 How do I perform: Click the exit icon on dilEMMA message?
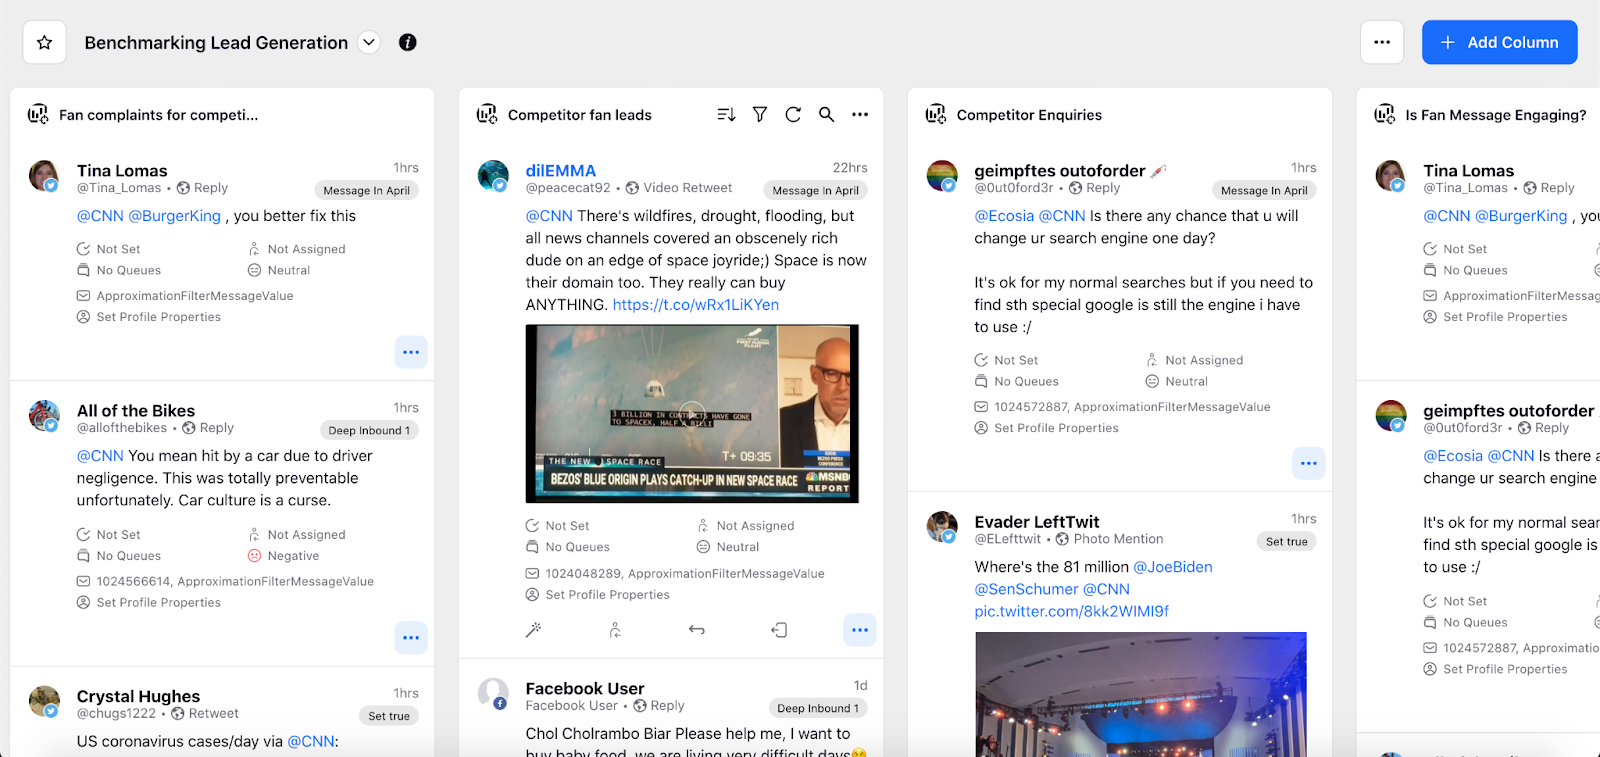point(779,630)
